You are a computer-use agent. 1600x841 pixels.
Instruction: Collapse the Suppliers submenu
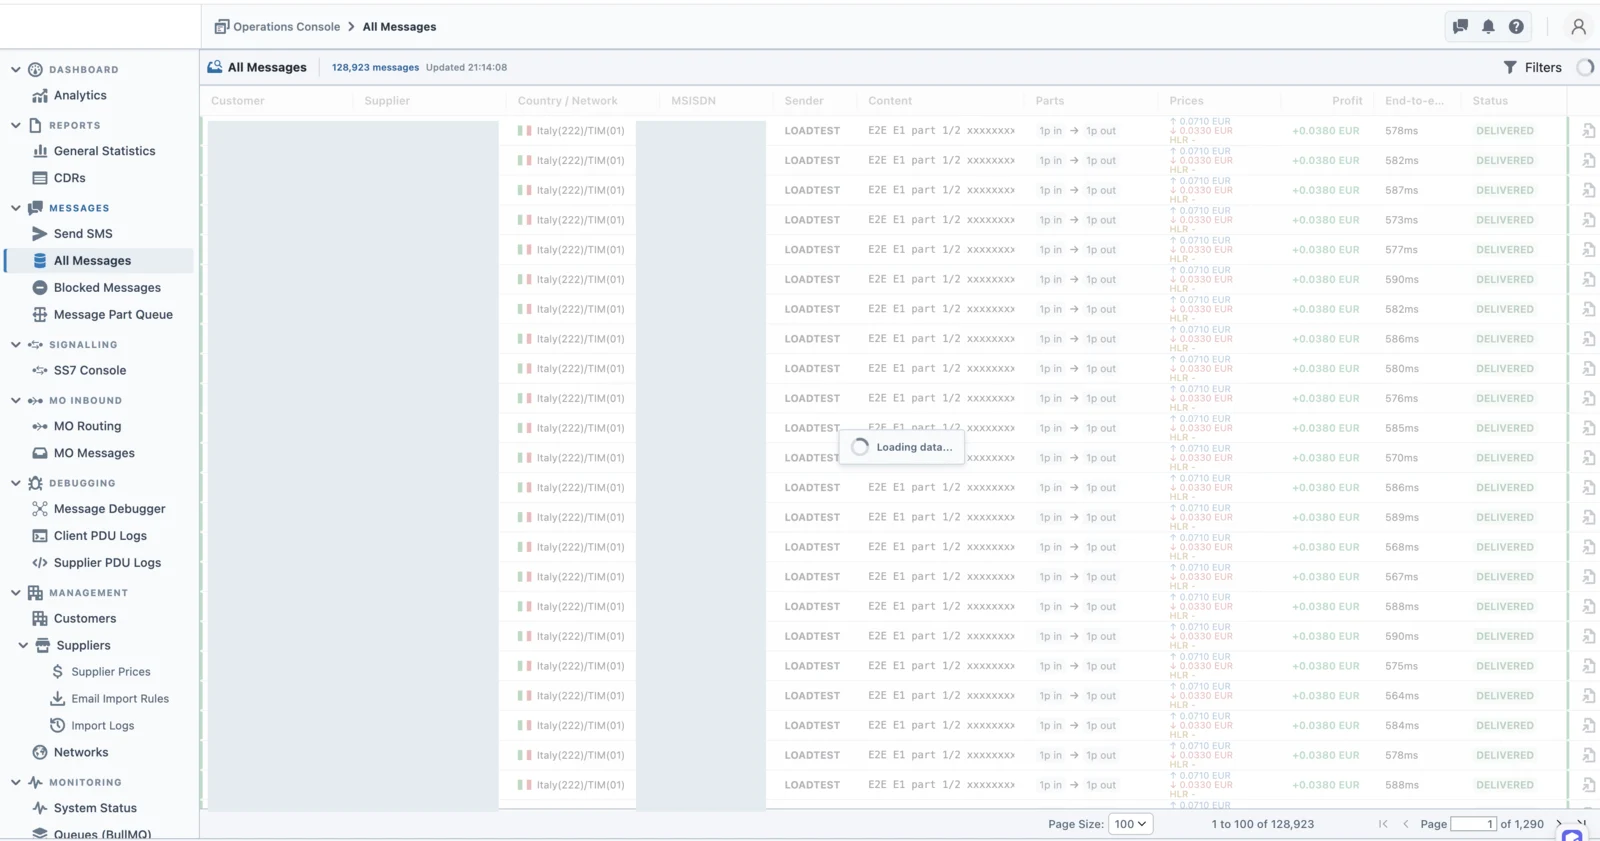(x=23, y=646)
